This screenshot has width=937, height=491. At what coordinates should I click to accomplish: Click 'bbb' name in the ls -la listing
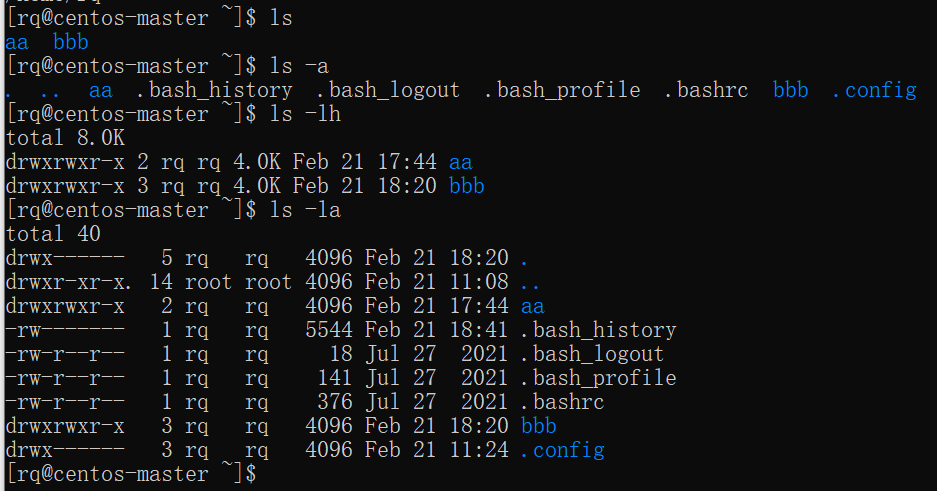[538, 425]
